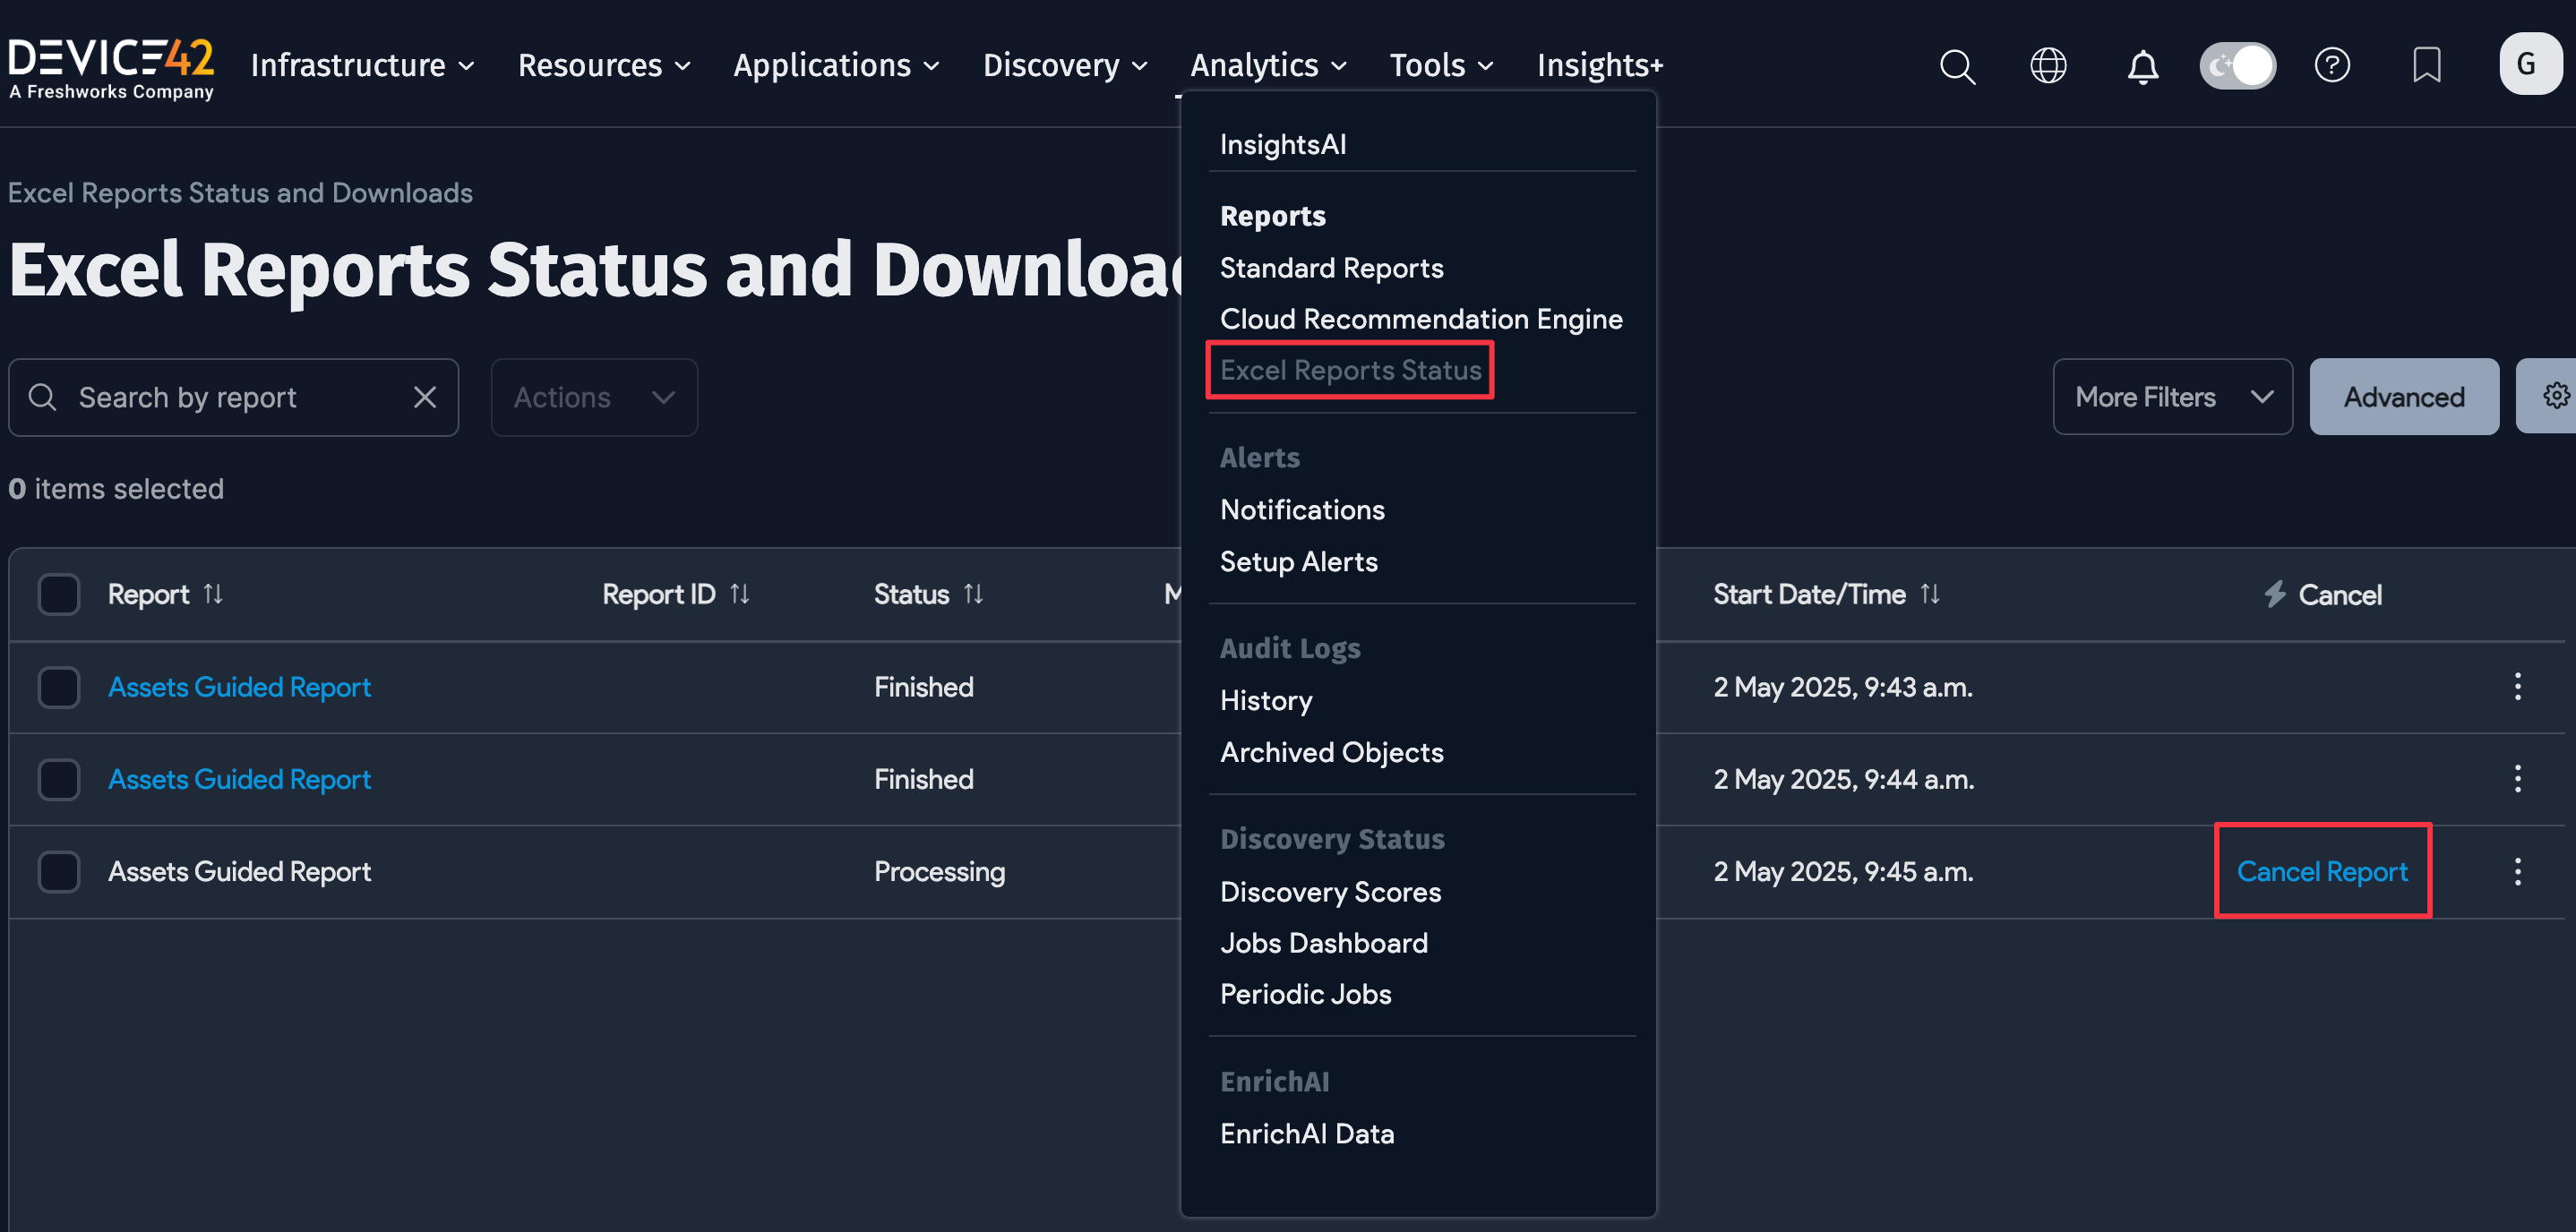Focus the Search by report field
Image resolution: width=2576 pixels, height=1232 pixels.
click(233, 397)
